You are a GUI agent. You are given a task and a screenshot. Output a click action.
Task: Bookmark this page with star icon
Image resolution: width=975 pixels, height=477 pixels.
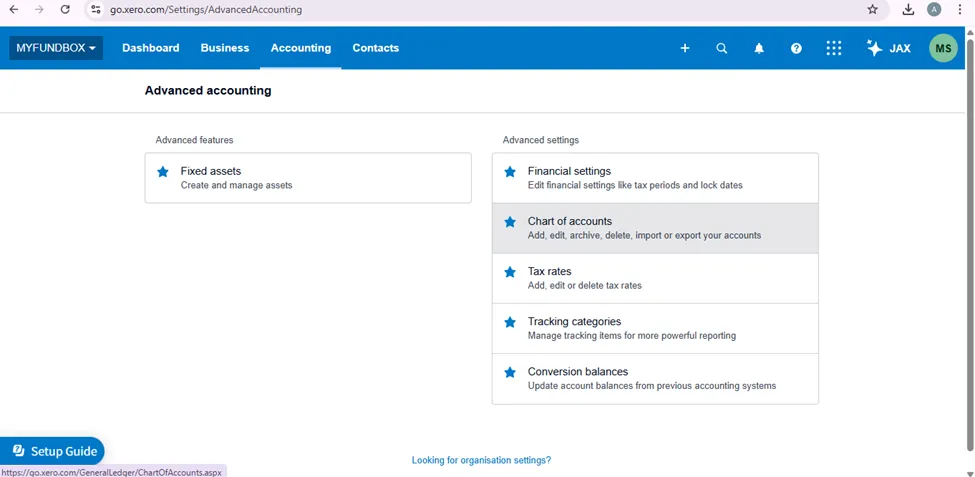[872, 9]
